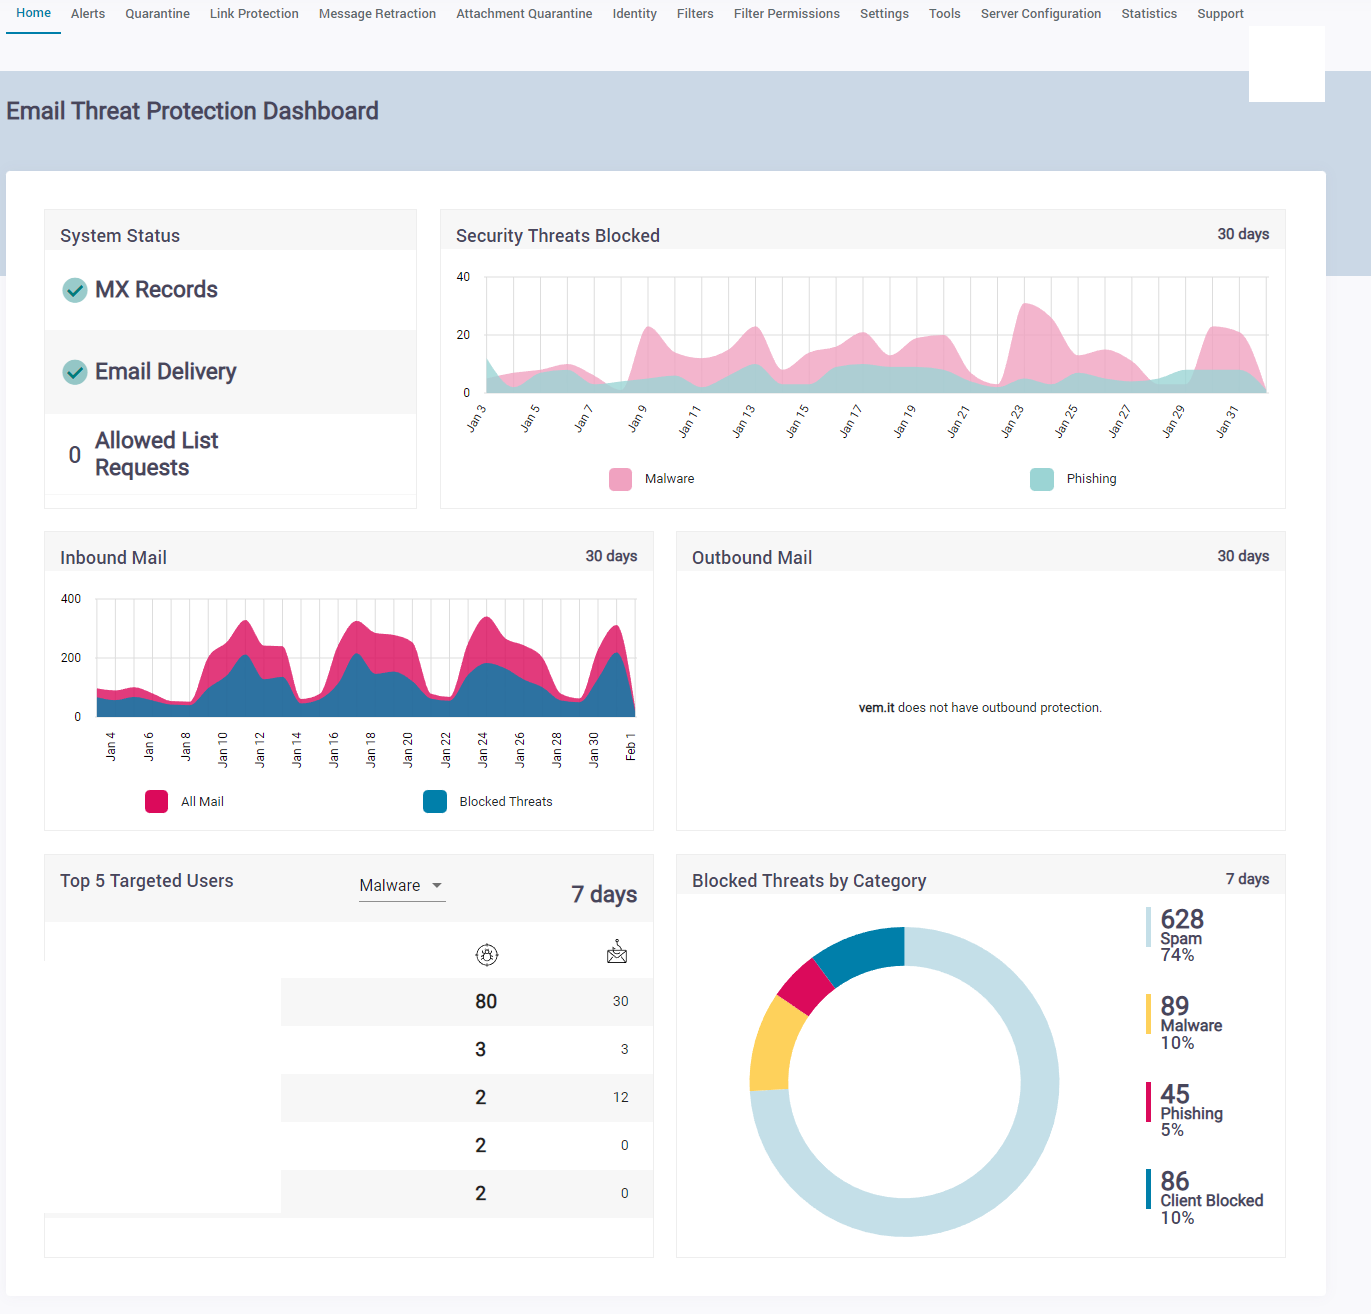Click the malware bug column icon
The height and width of the screenshot is (1314, 1371).
point(486,955)
